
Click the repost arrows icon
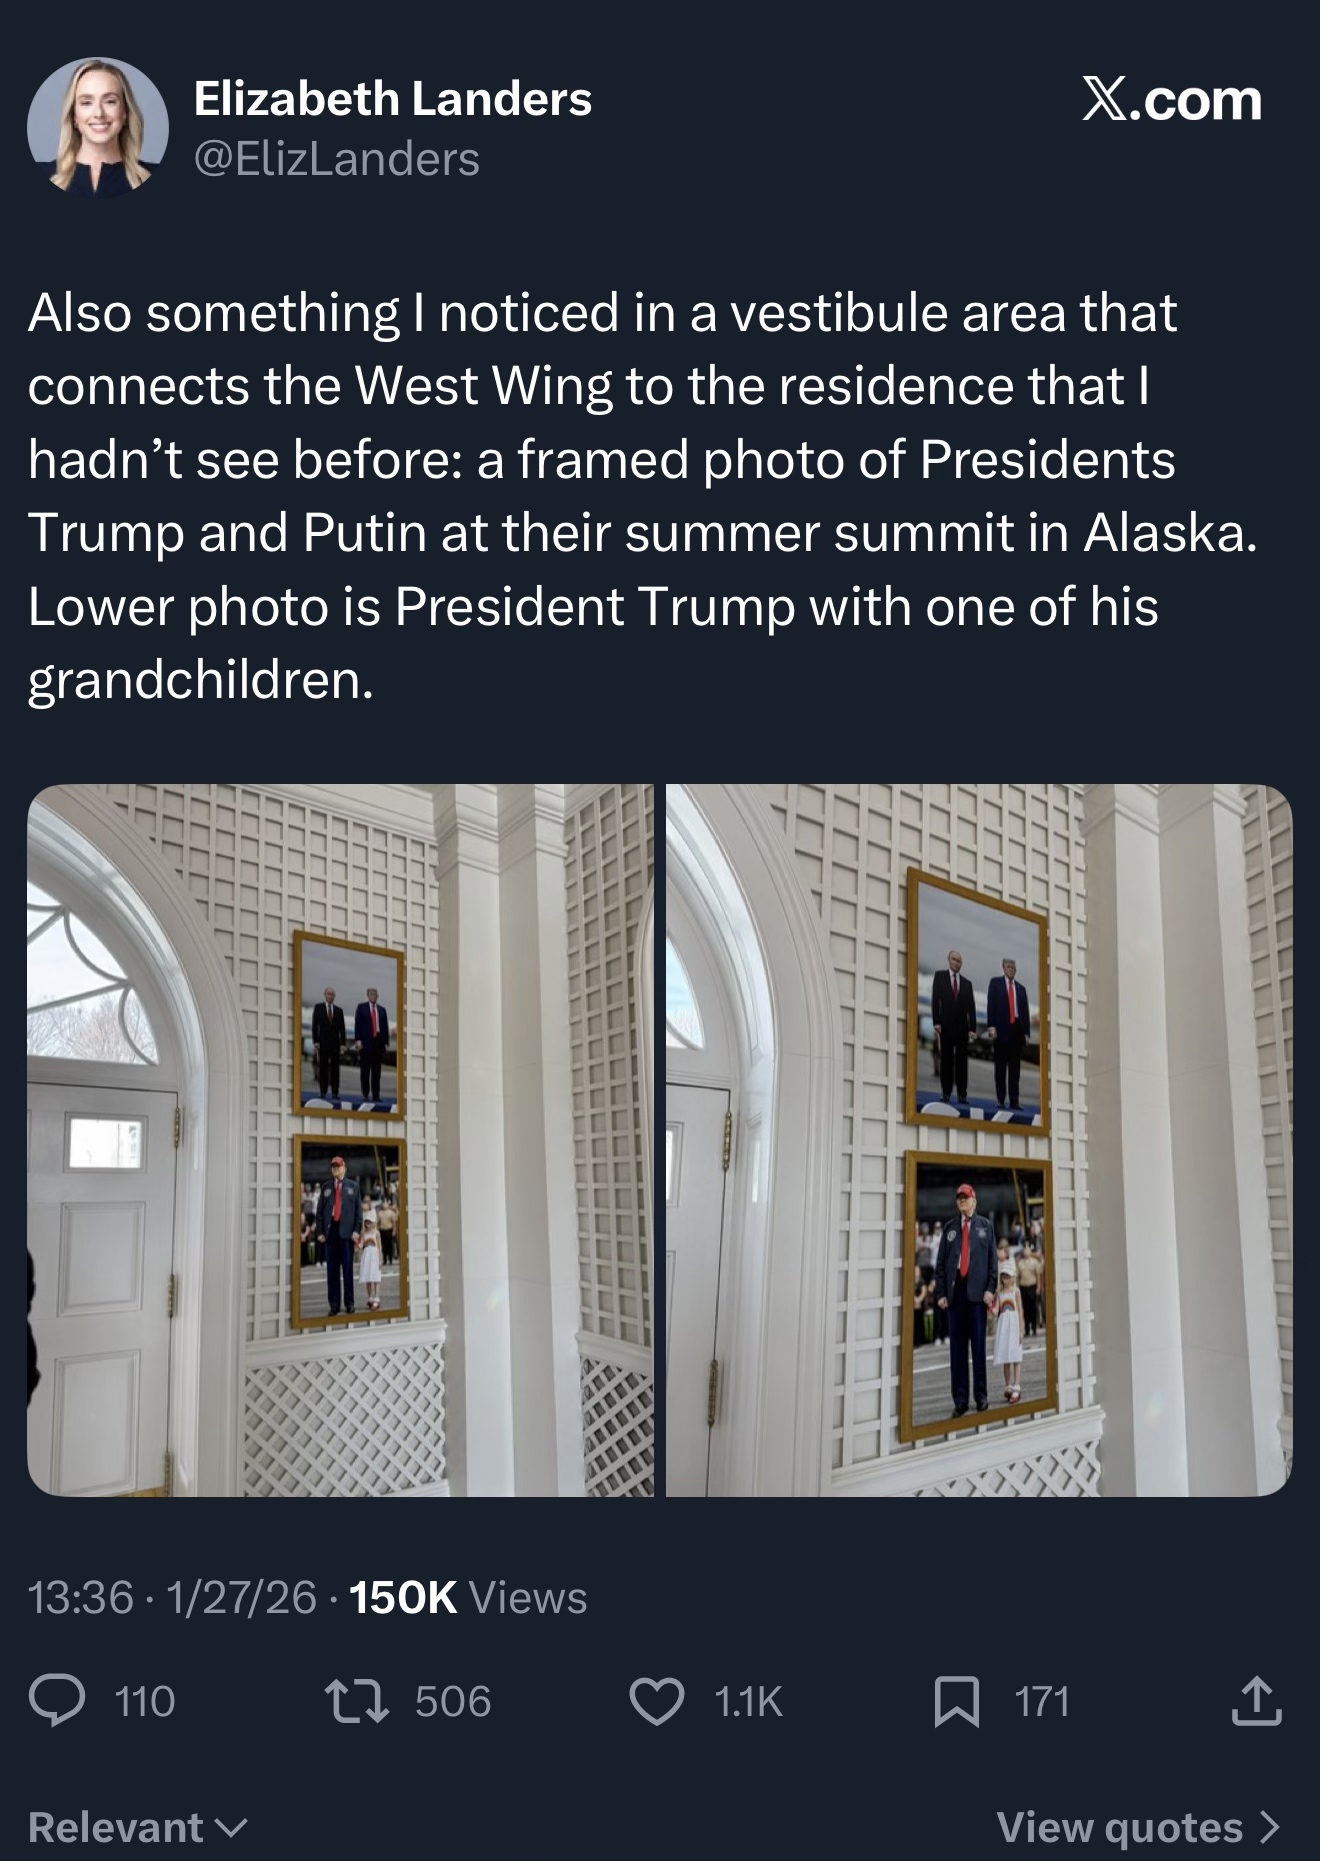(356, 1701)
